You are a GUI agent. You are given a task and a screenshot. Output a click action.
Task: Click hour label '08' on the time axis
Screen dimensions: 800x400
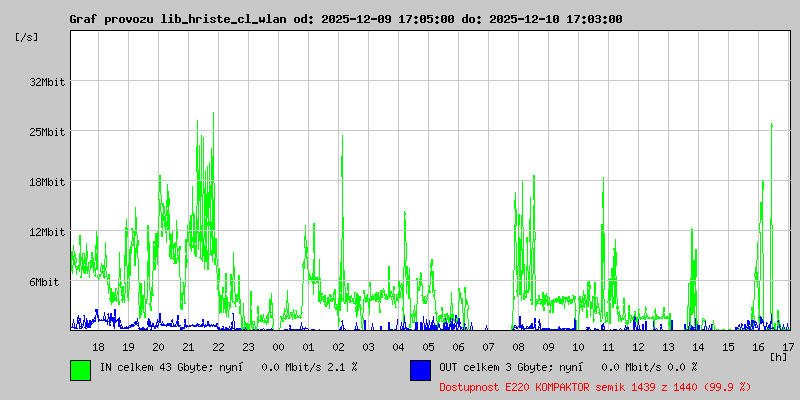[x=518, y=347]
